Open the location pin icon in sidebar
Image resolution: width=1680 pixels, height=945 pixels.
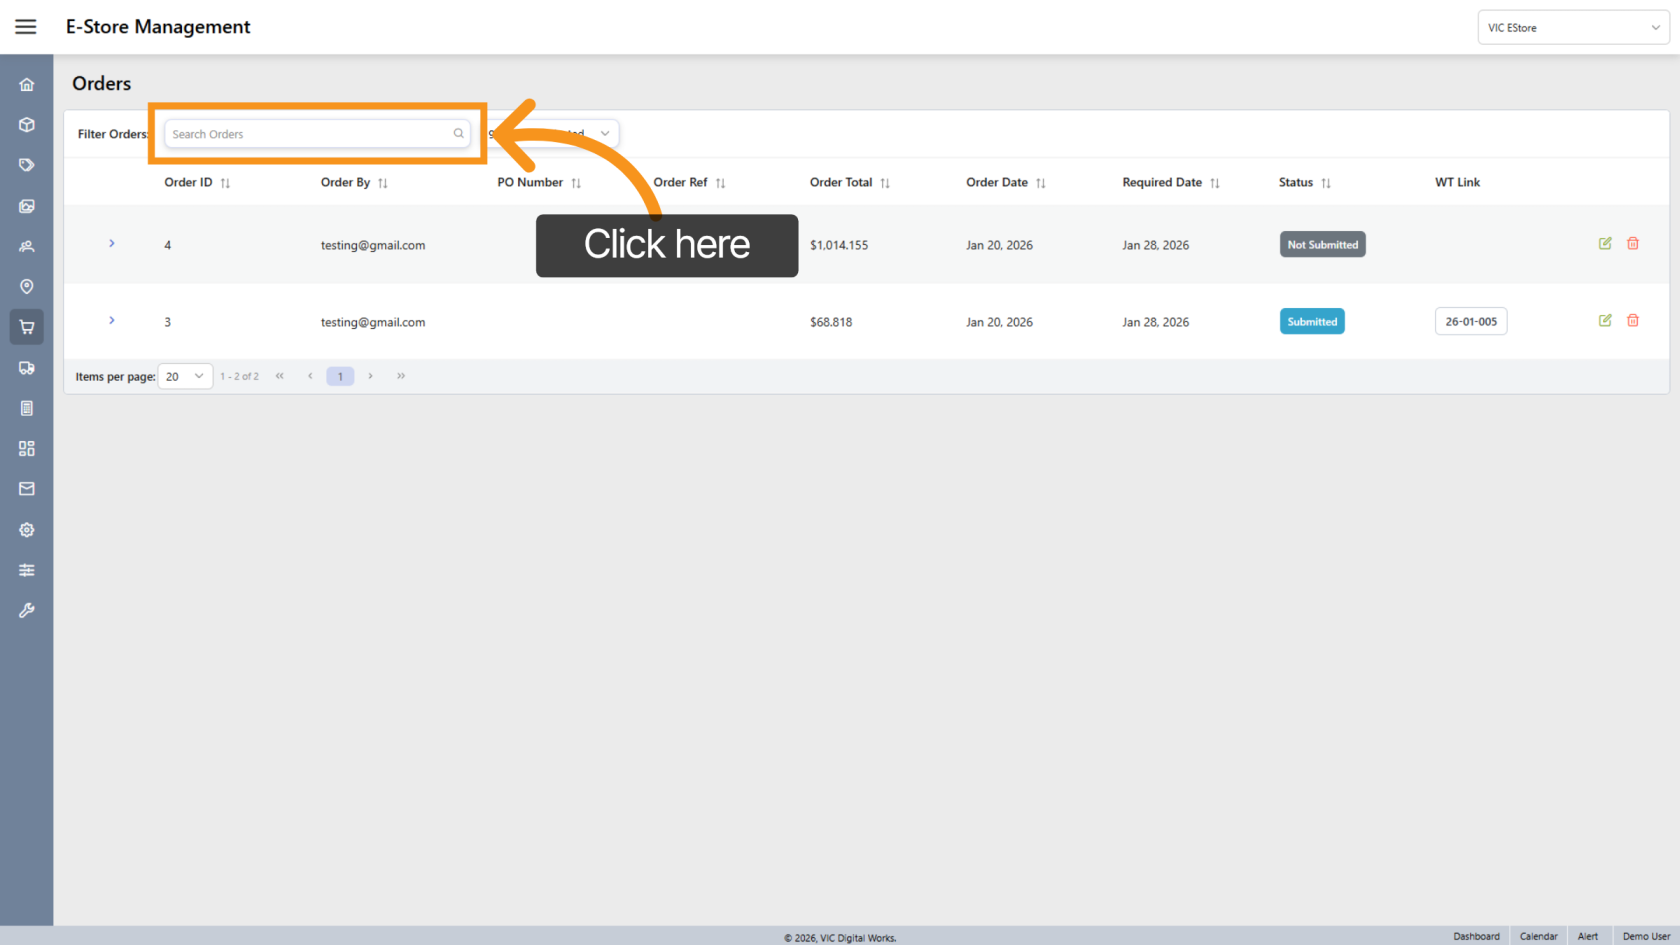tap(27, 287)
